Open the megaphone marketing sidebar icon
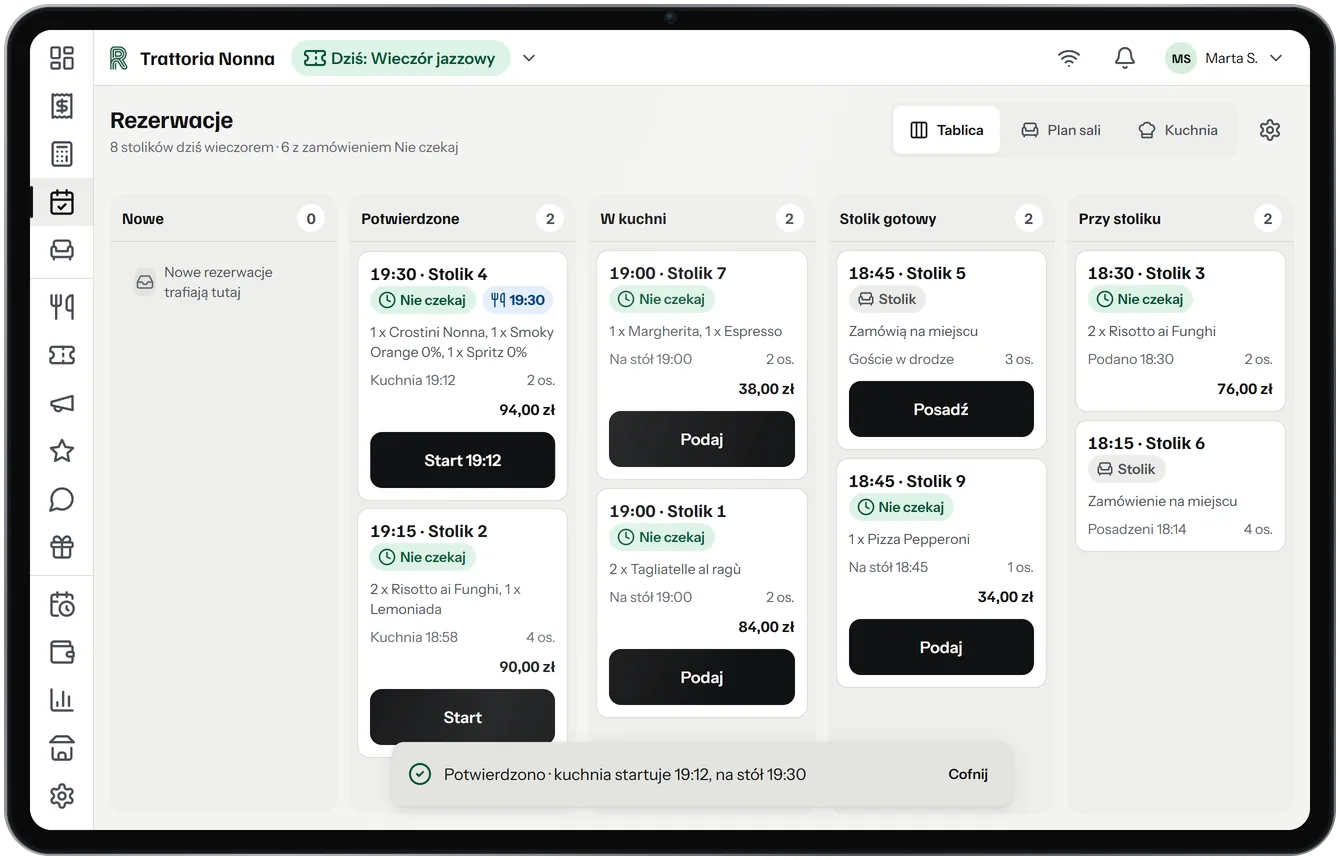The width and height of the screenshot is (1340, 860). point(62,403)
